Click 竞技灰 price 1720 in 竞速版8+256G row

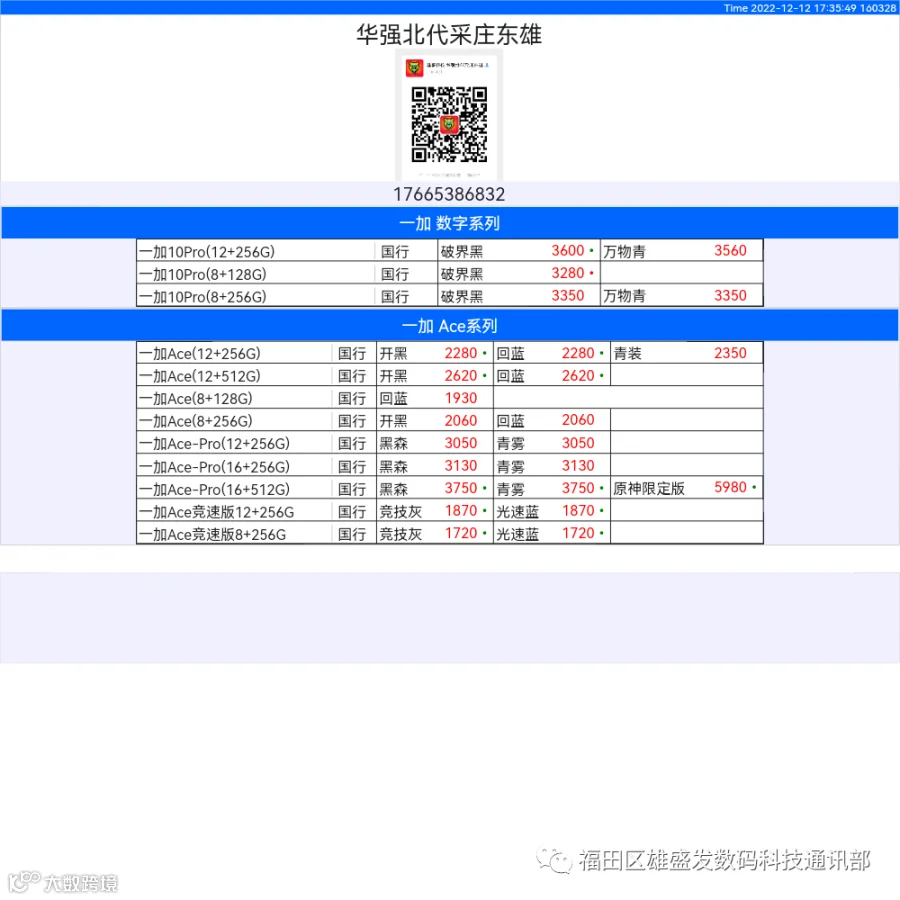[x=461, y=533]
